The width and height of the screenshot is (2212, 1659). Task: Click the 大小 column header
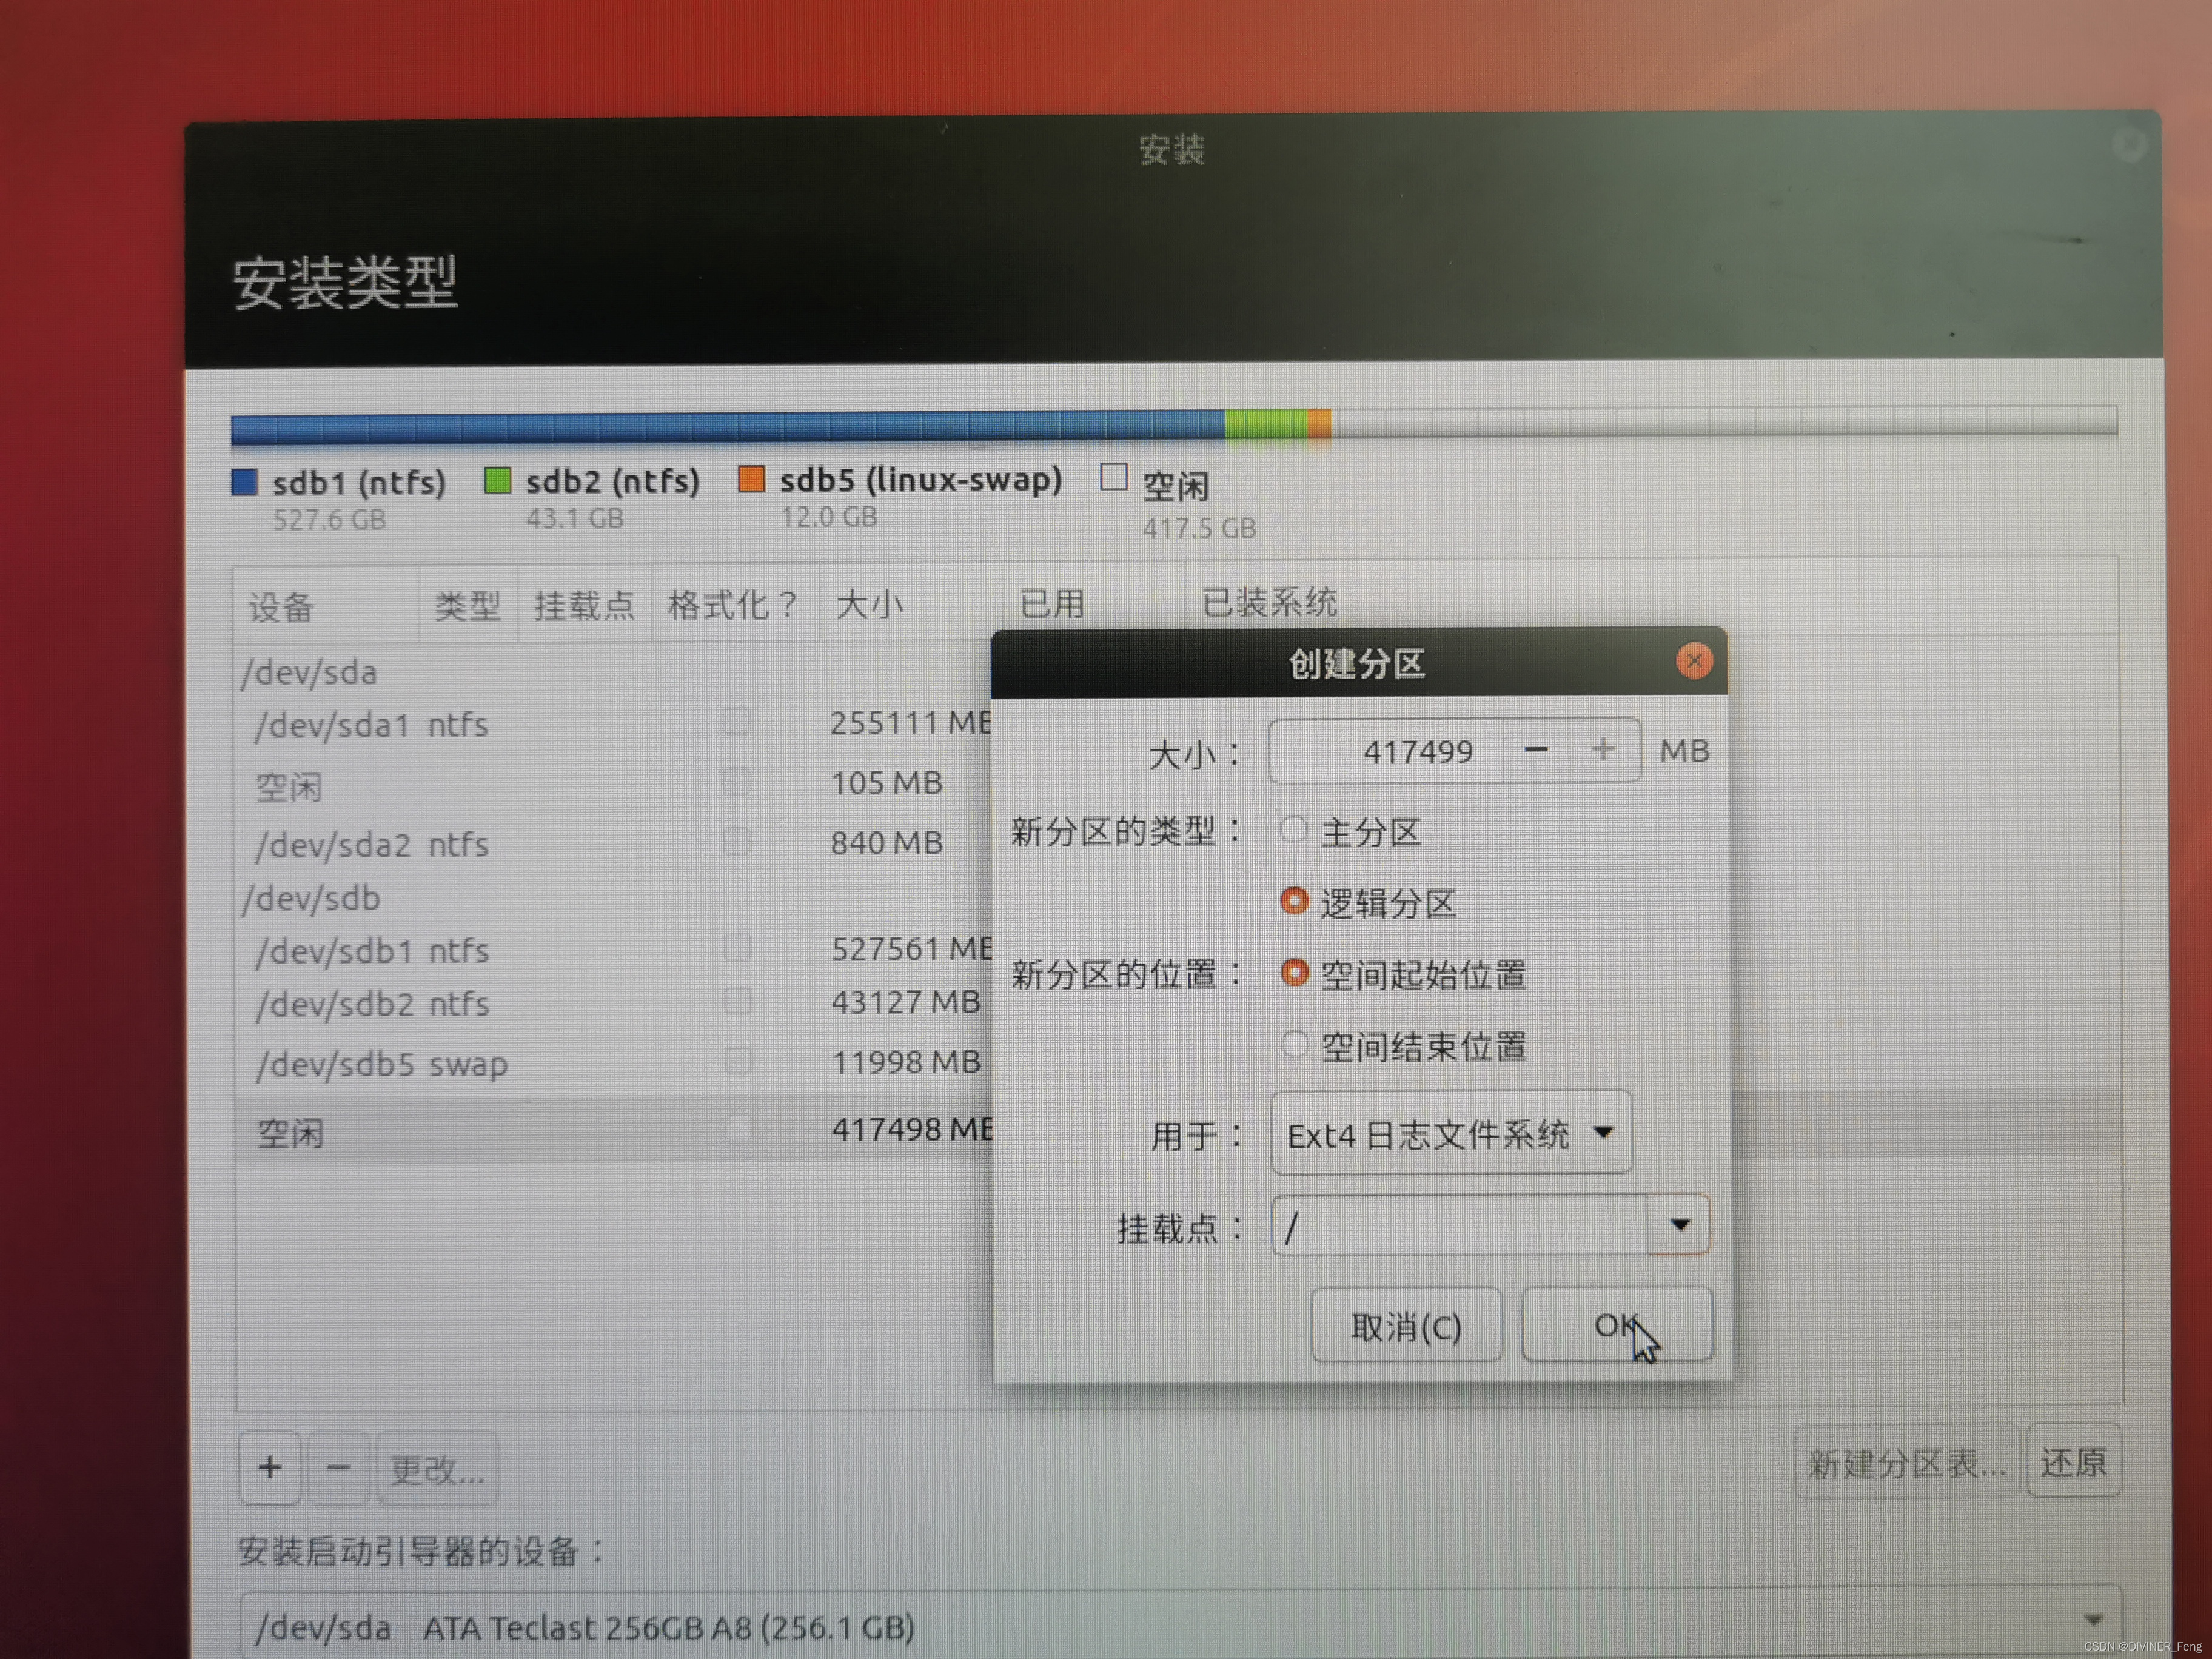point(910,604)
